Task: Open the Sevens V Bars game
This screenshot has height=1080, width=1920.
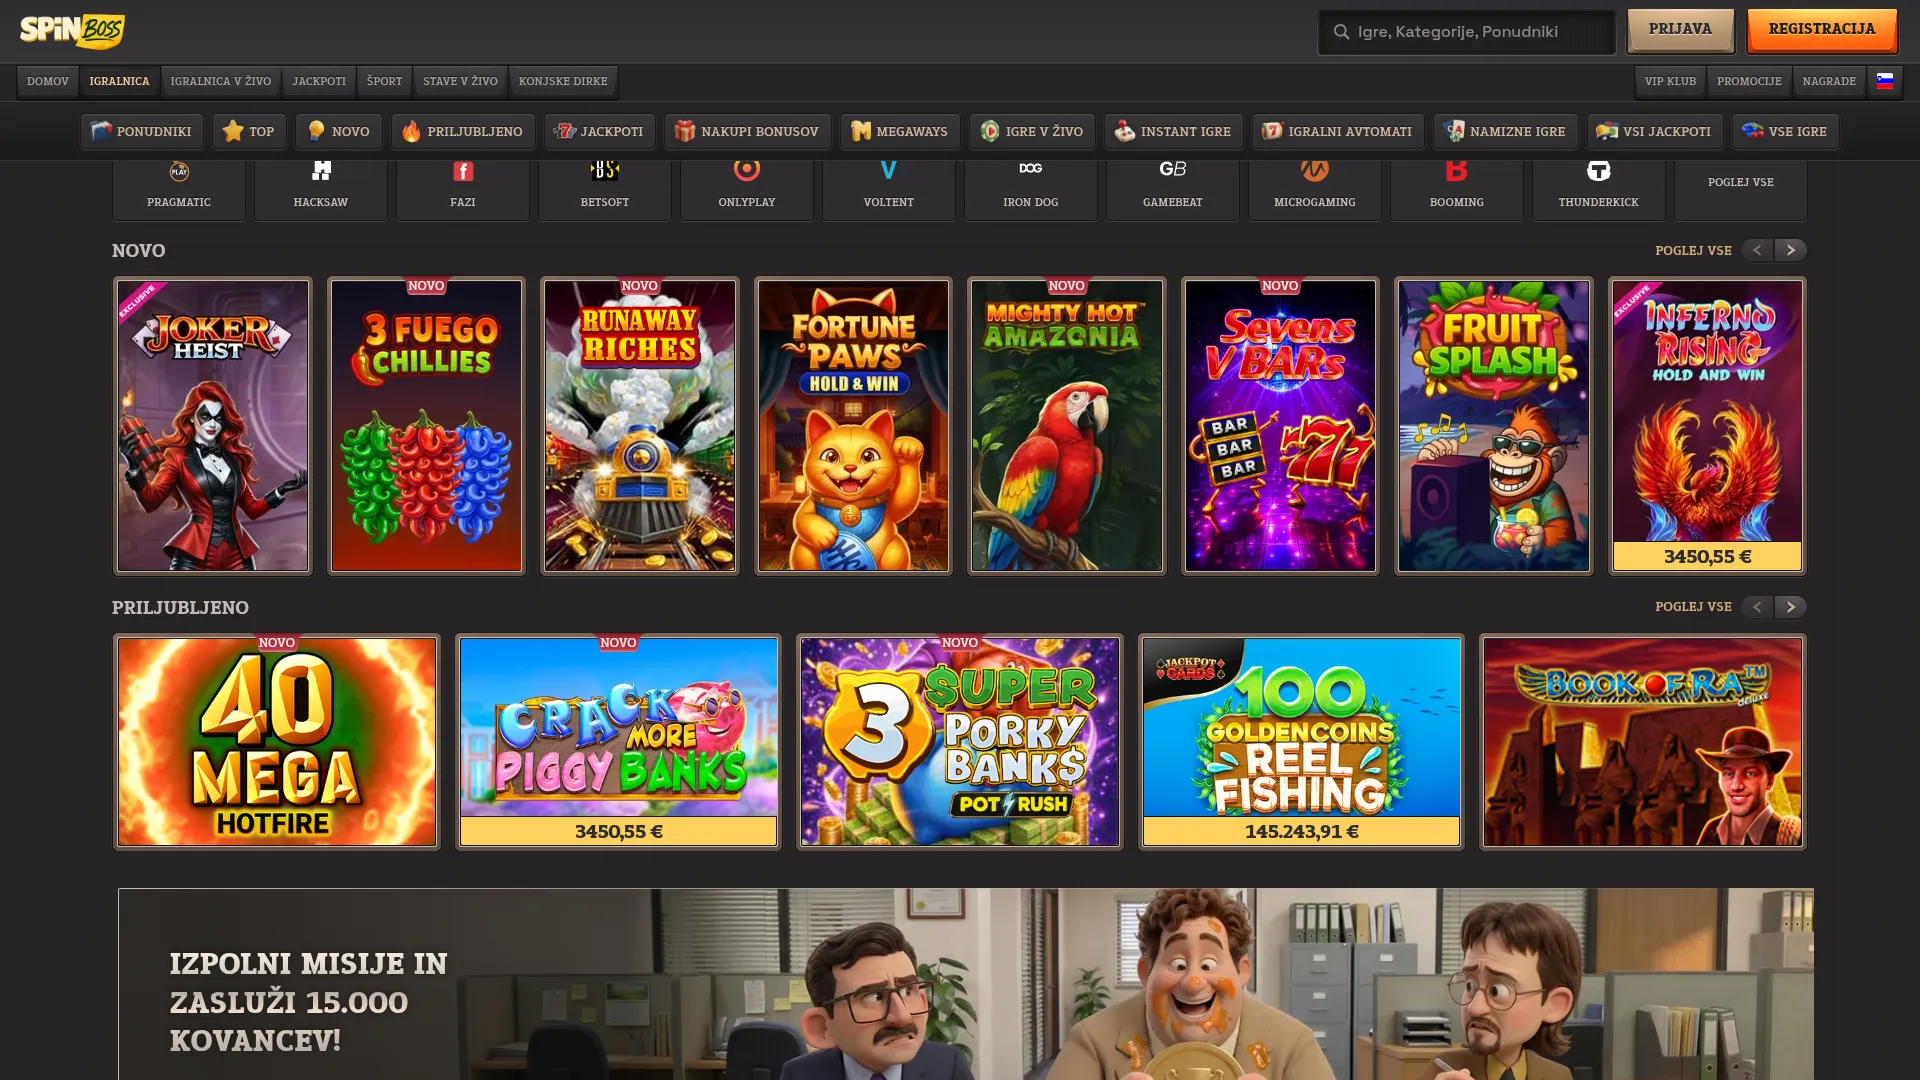Action: tap(1280, 426)
